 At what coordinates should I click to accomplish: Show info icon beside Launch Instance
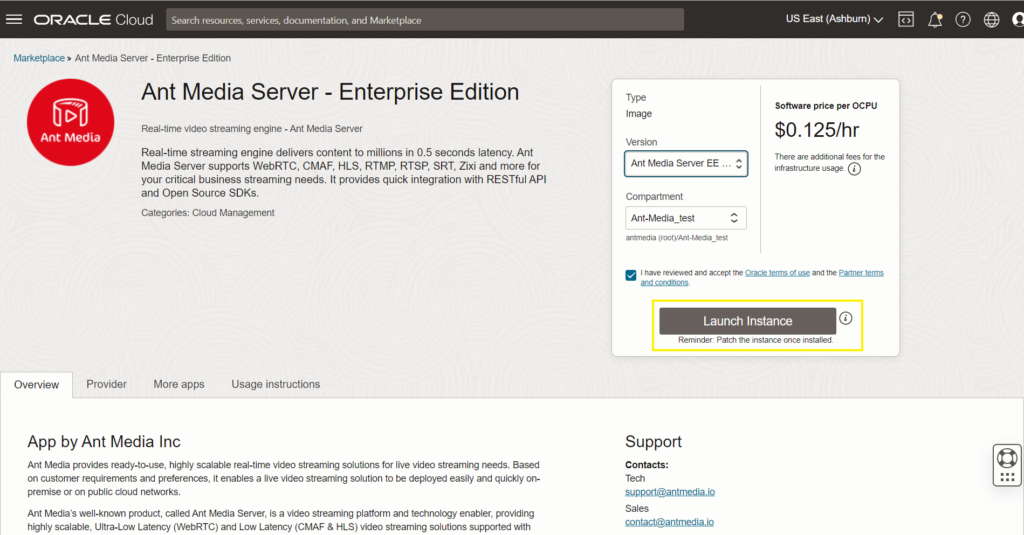(x=846, y=318)
